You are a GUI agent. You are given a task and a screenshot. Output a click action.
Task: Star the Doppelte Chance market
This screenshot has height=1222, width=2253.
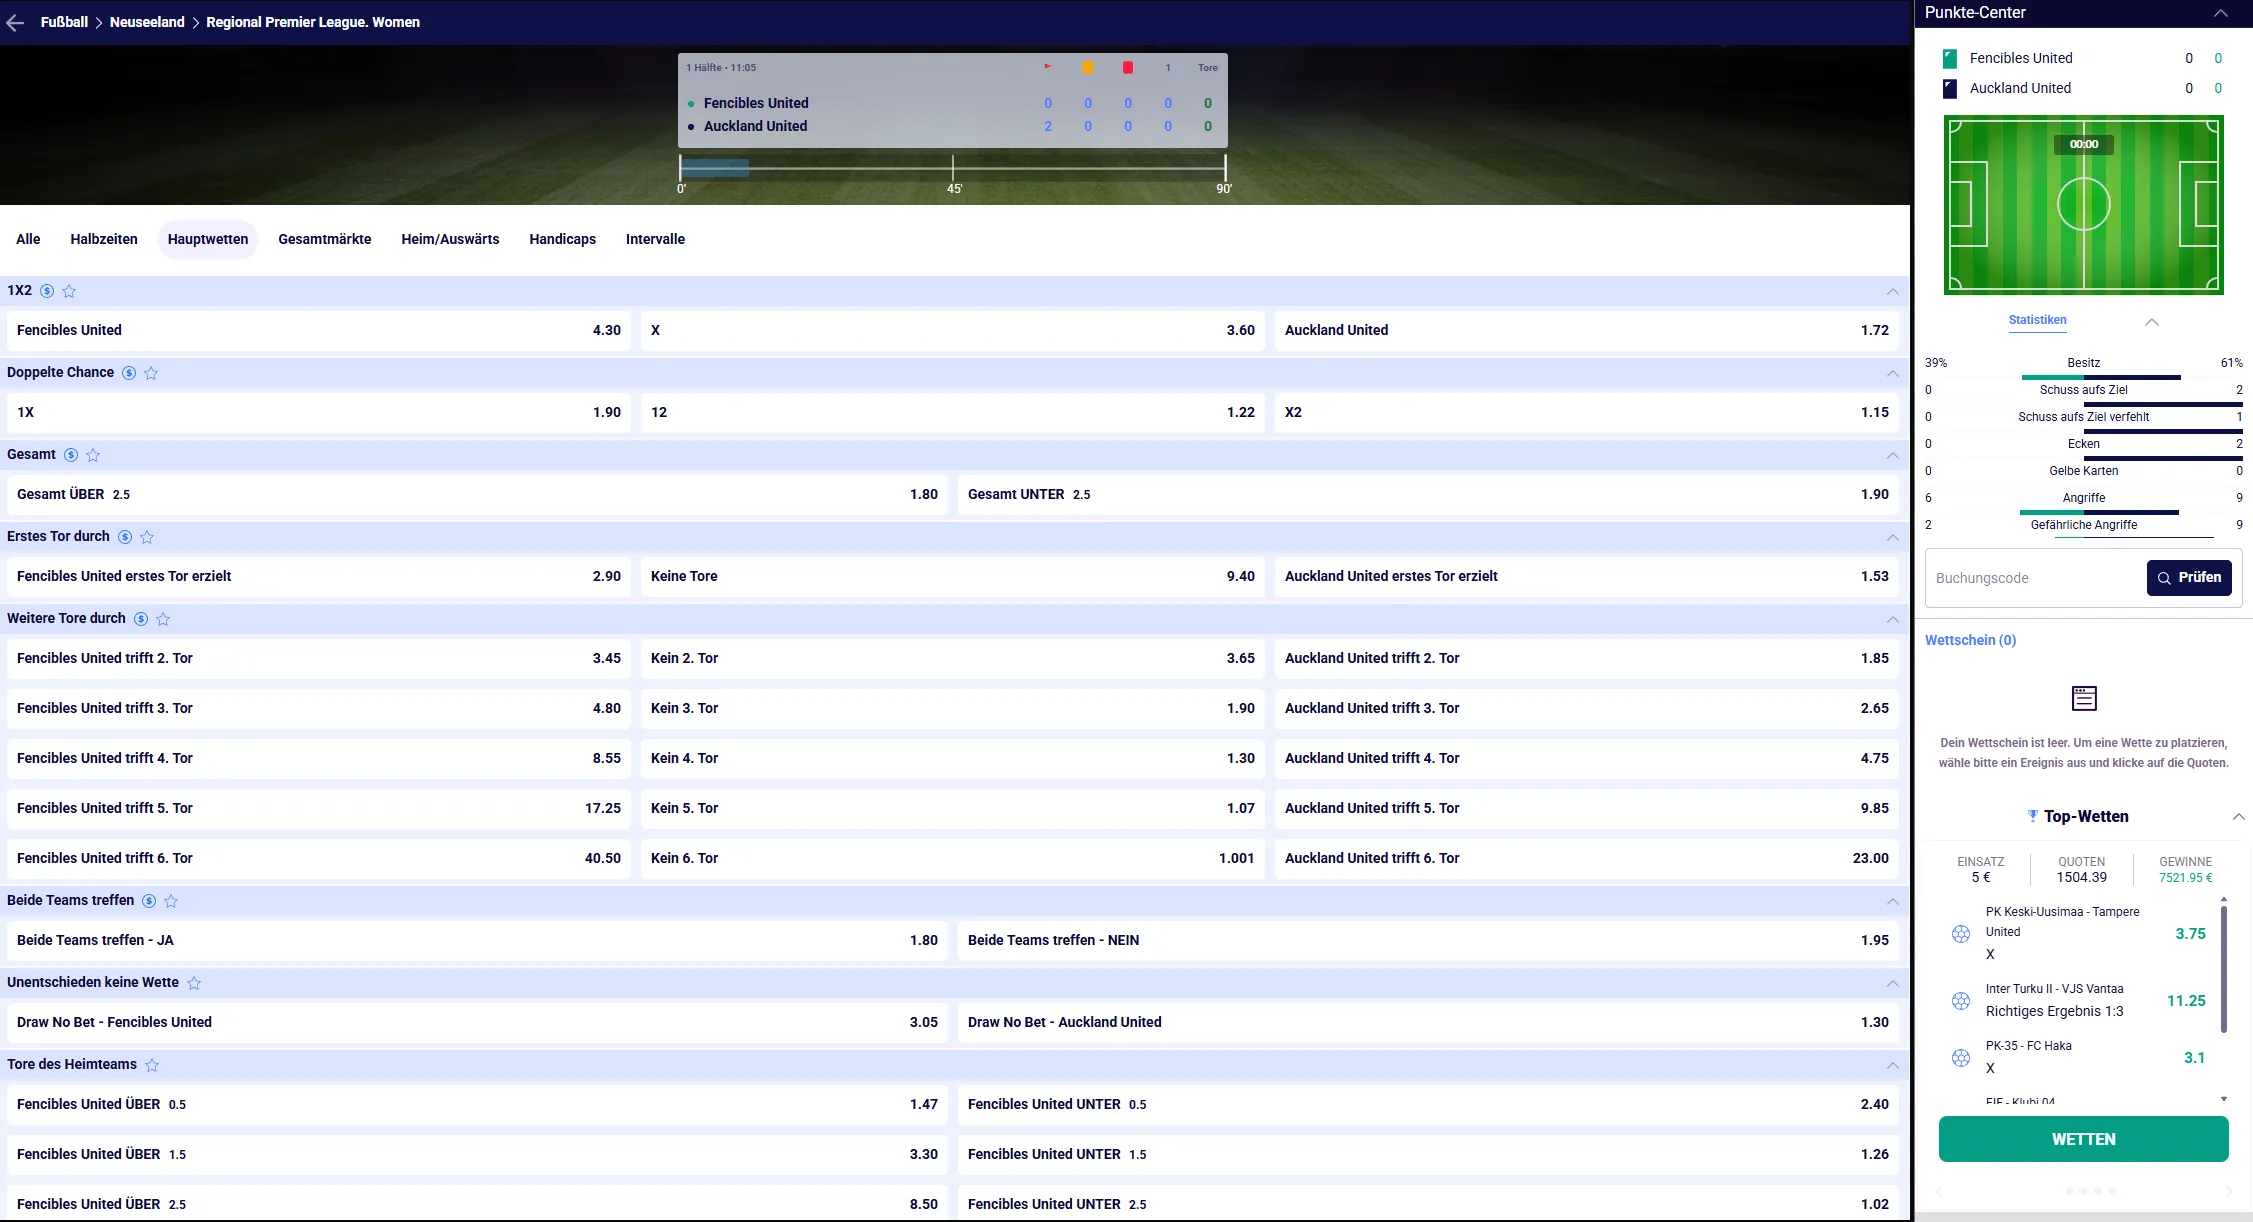click(x=151, y=373)
